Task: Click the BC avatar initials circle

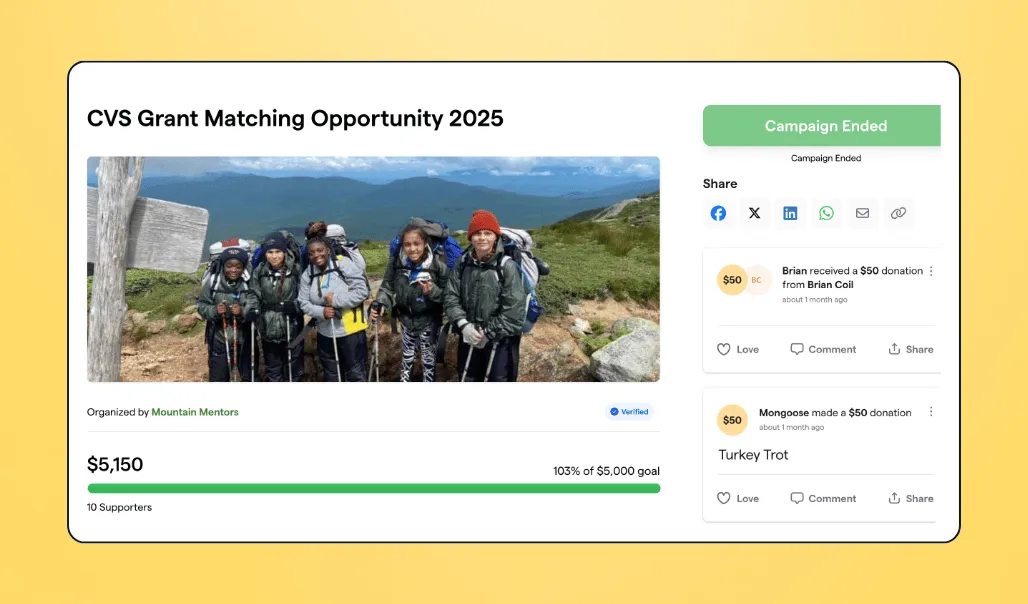Action: [757, 280]
